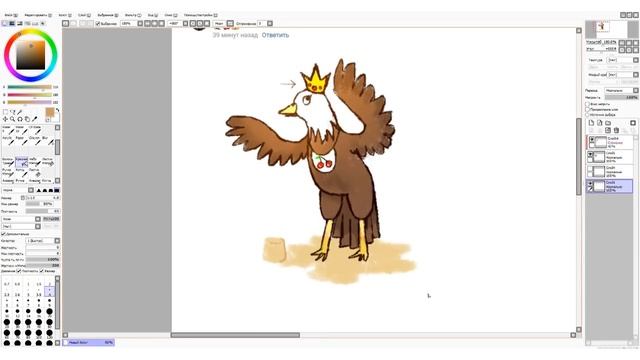Choose the flat square brush edge shape

pos(57,190)
